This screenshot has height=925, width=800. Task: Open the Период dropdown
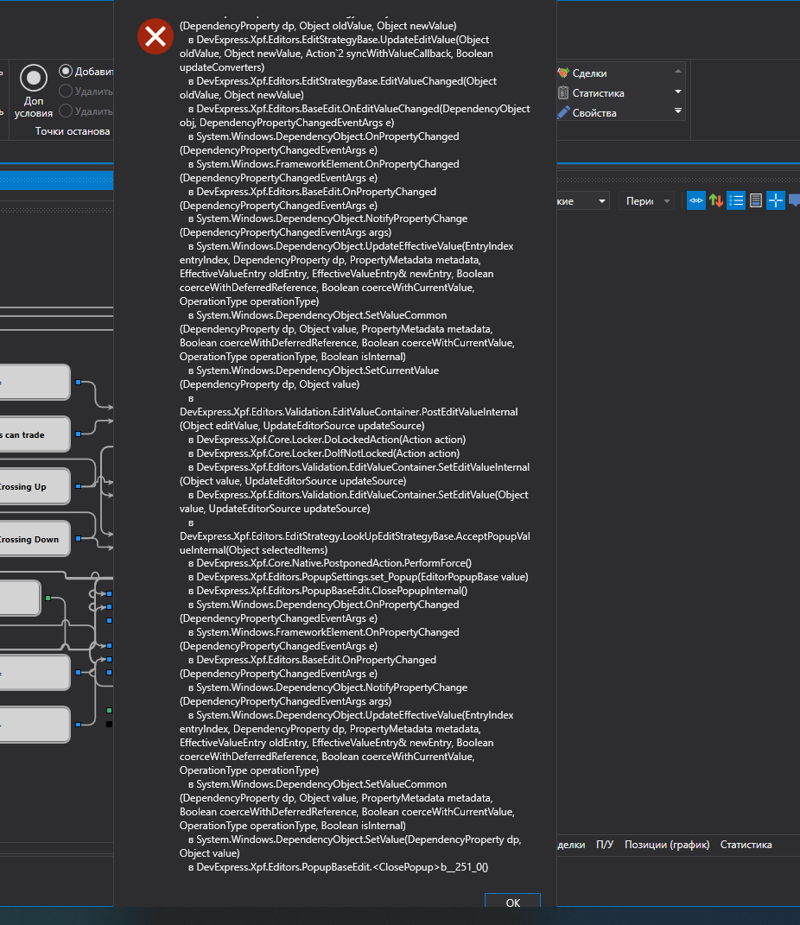click(x=648, y=201)
